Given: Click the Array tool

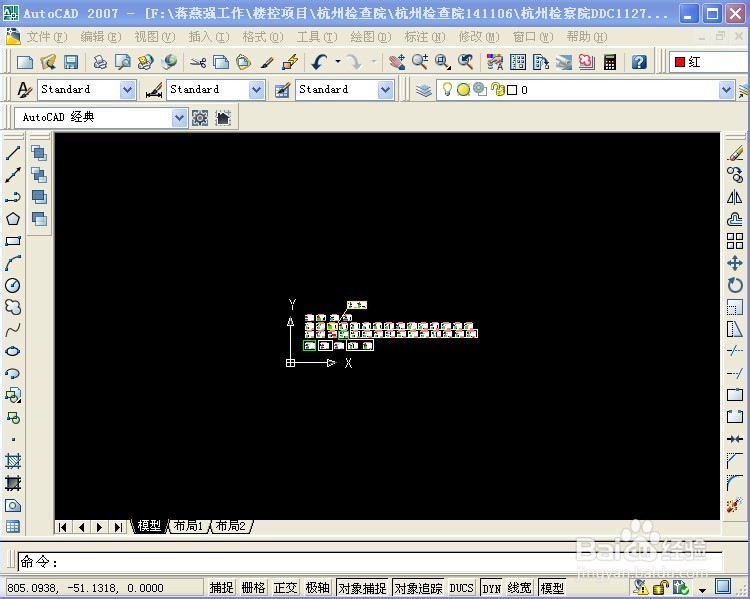Looking at the screenshot, I should tap(735, 241).
